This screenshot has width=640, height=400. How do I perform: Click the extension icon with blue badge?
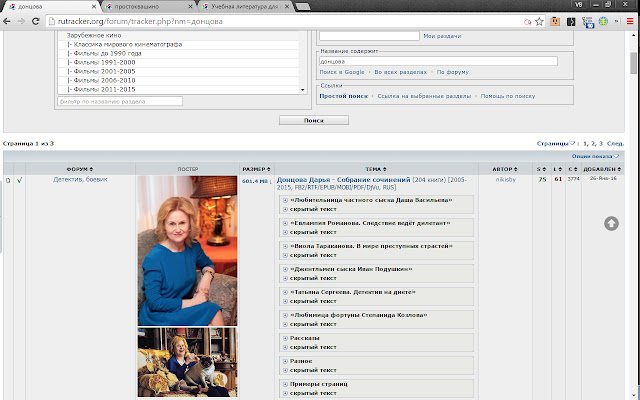[x=588, y=22]
